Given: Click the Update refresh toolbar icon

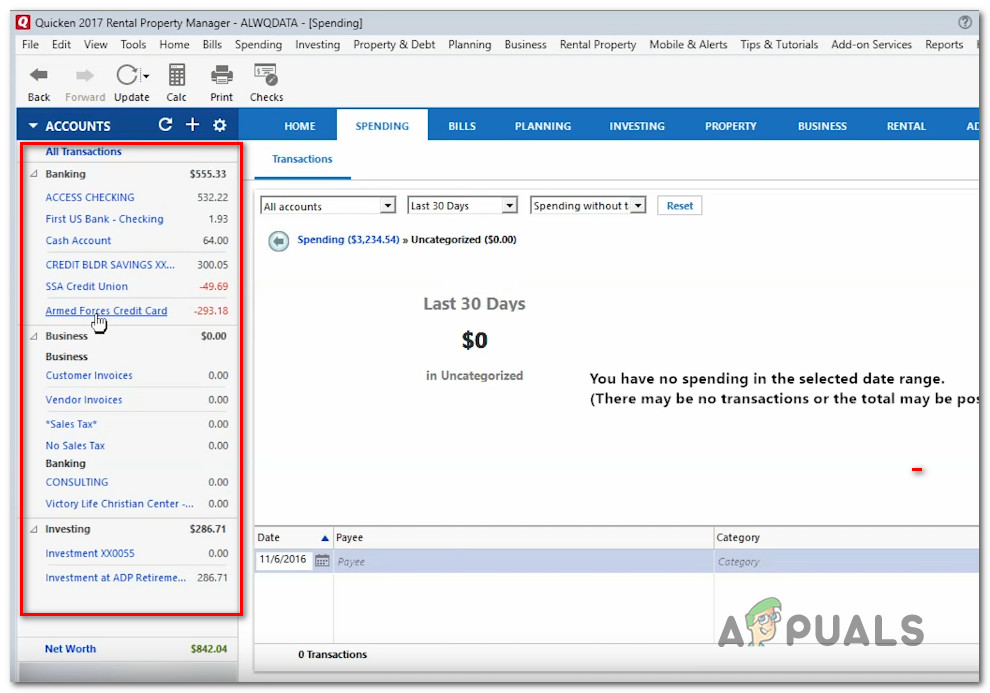Looking at the screenshot, I should 126,75.
